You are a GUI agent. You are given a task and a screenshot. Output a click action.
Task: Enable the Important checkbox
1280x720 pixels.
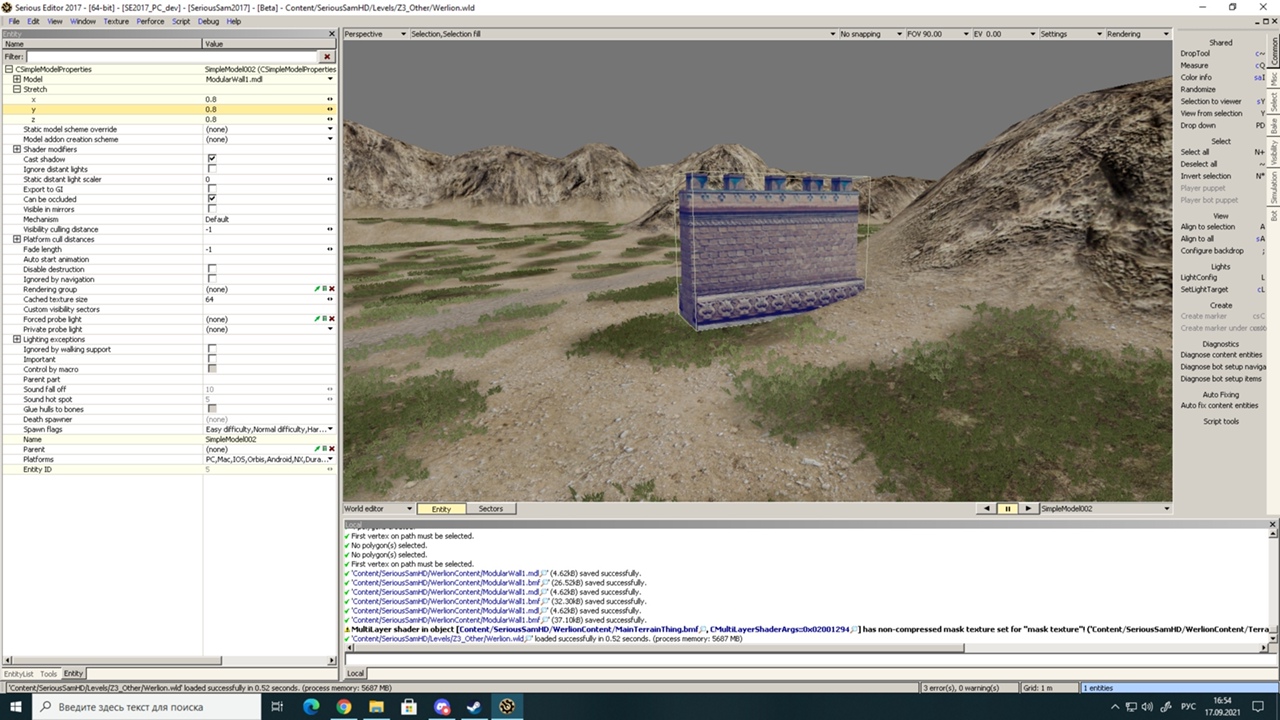pos(212,359)
